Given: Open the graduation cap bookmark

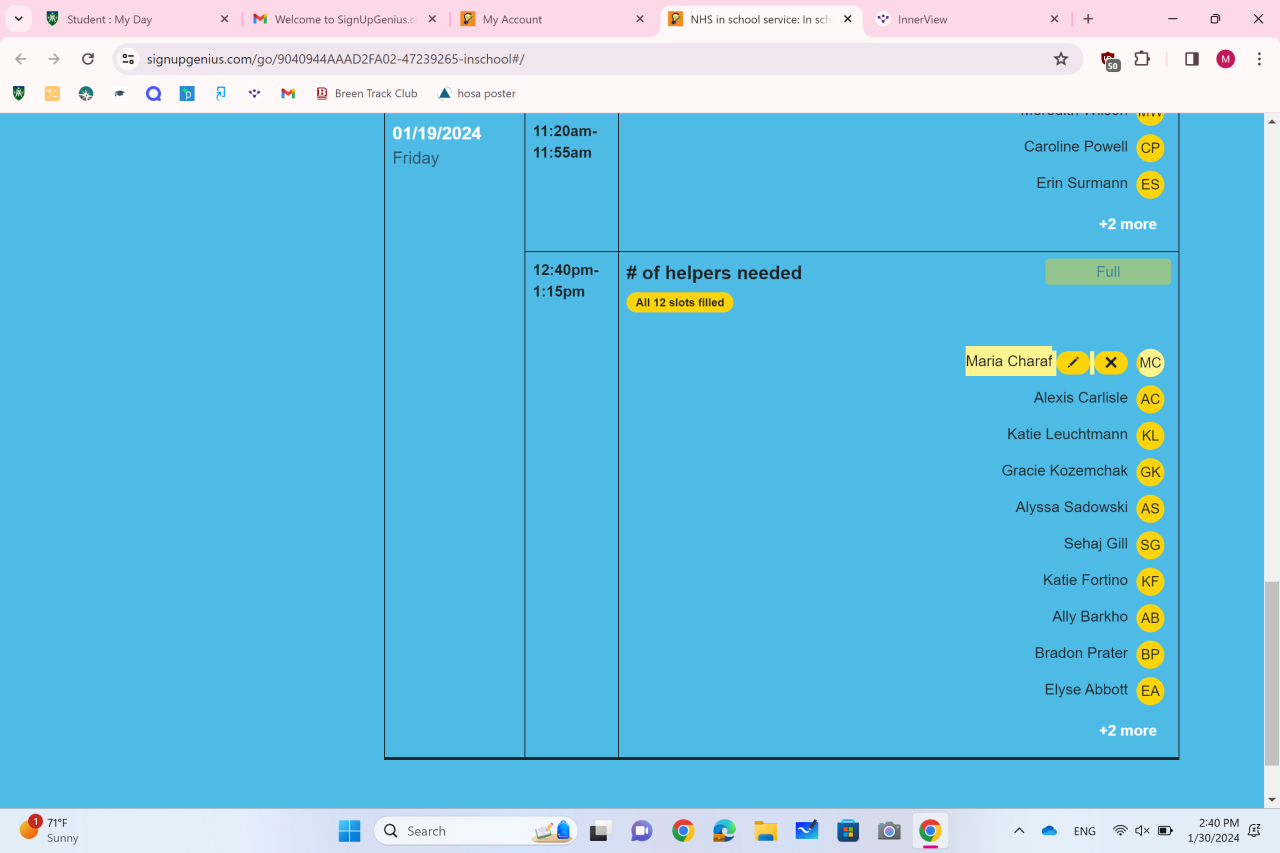Looking at the screenshot, I should (120, 93).
